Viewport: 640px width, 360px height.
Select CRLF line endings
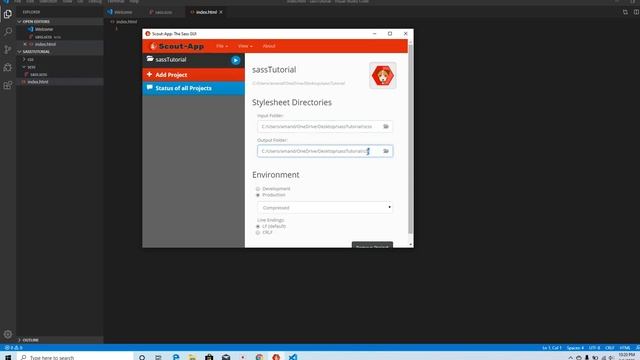tap(258, 232)
